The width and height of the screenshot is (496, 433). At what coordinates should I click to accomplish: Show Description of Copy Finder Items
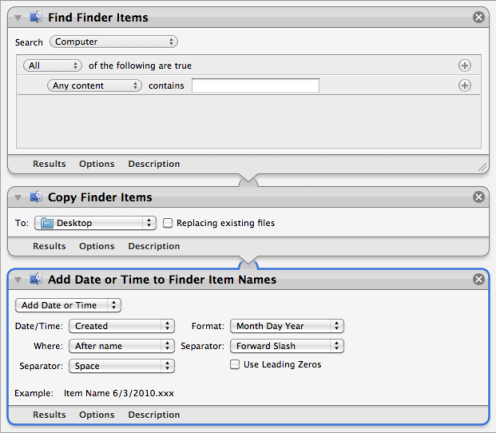154,246
